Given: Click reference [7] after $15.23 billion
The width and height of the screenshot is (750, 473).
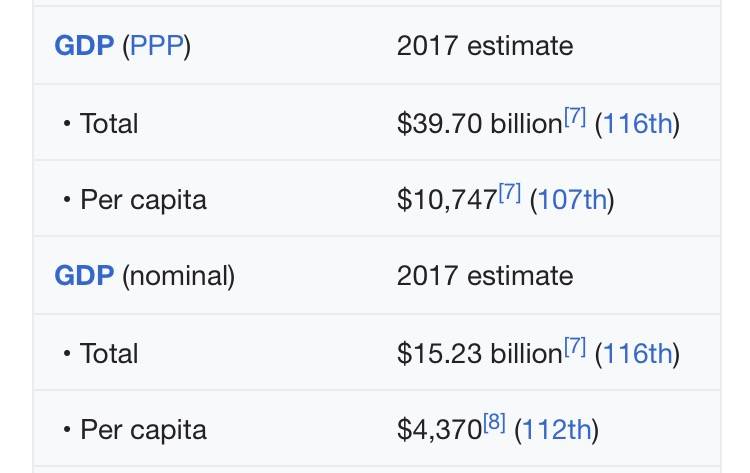Looking at the screenshot, I should tap(575, 347).
